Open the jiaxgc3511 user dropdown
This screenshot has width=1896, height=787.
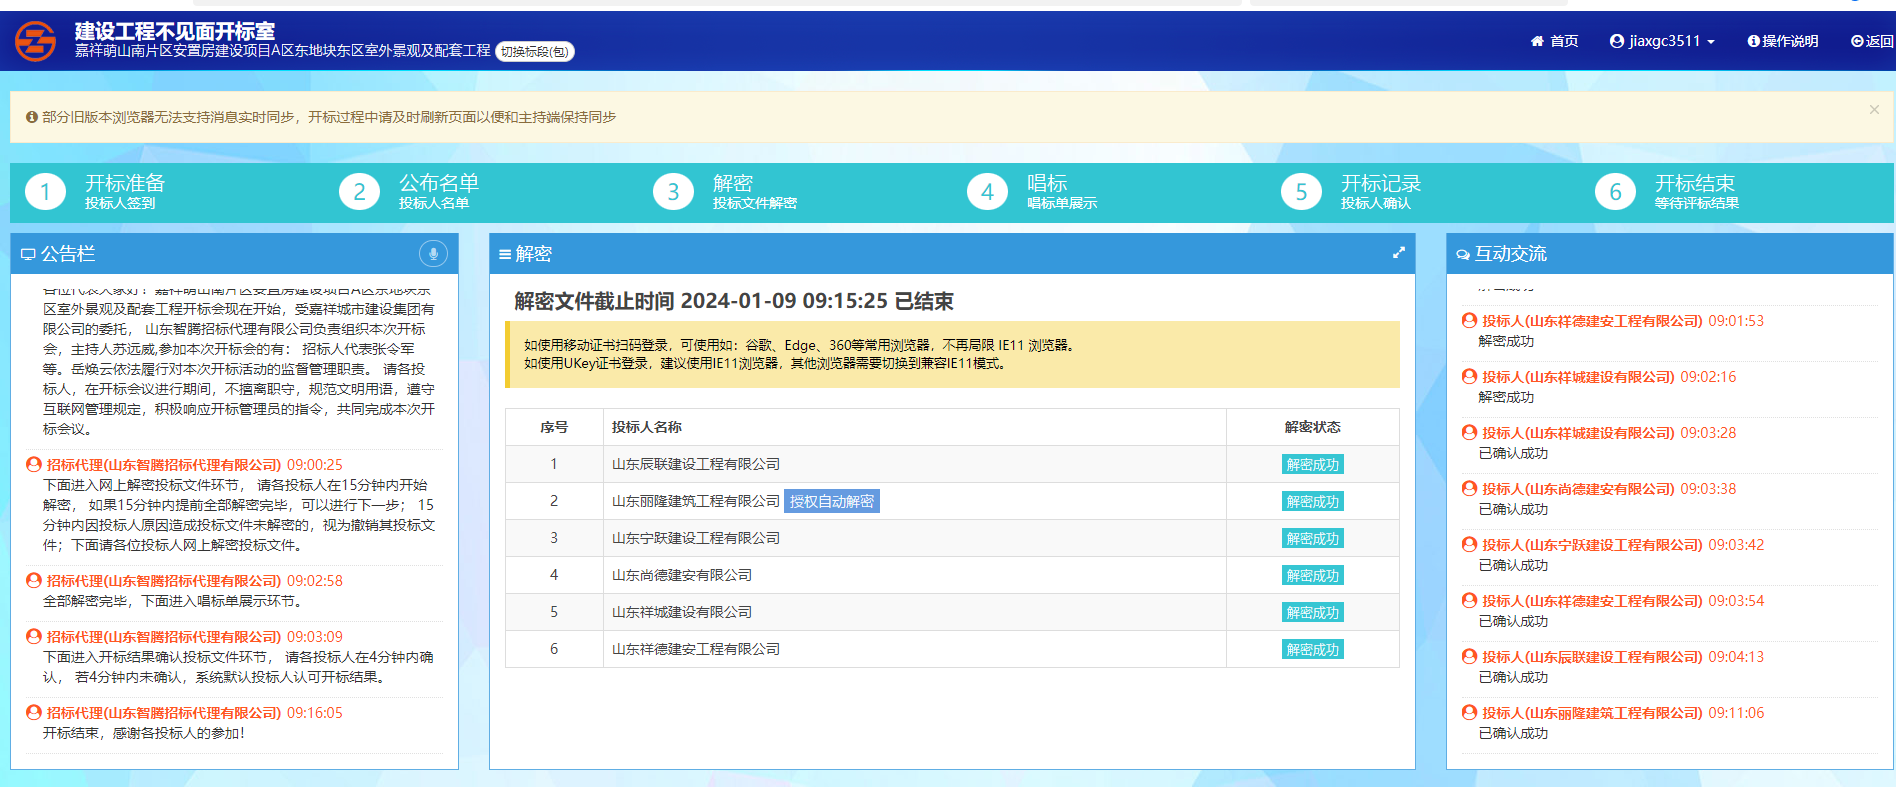pos(1662,41)
